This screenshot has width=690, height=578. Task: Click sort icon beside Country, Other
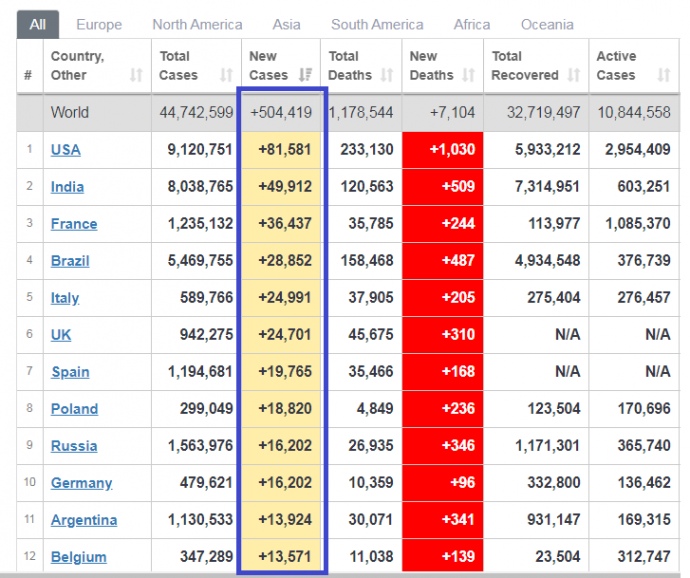tap(136, 75)
